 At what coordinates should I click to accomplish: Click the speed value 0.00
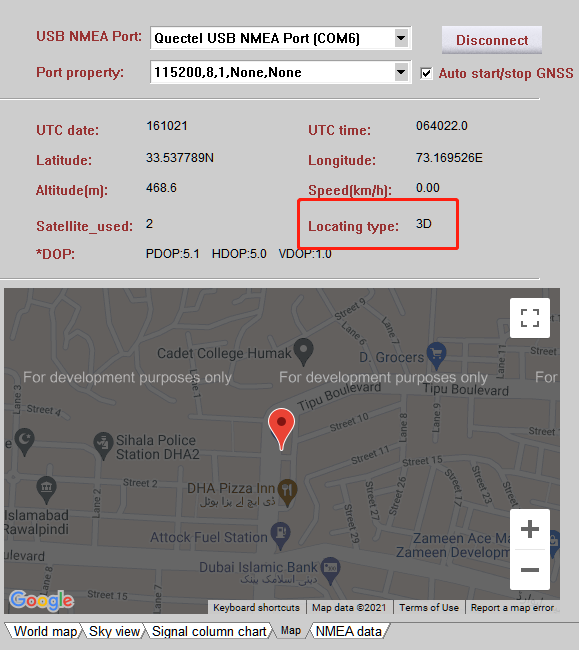click(x=428, y=188)
